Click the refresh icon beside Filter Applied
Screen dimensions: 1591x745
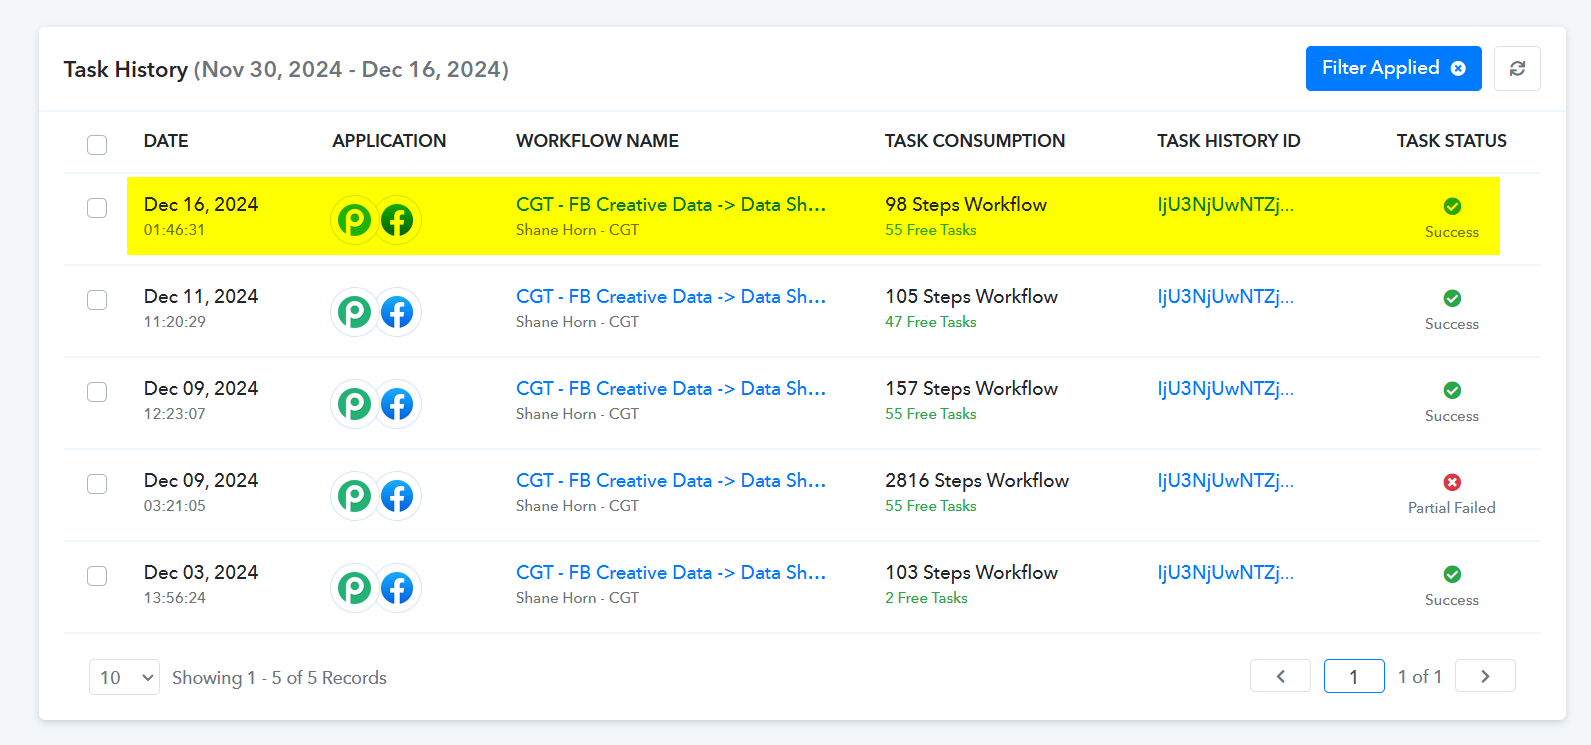coord(1517,68)
